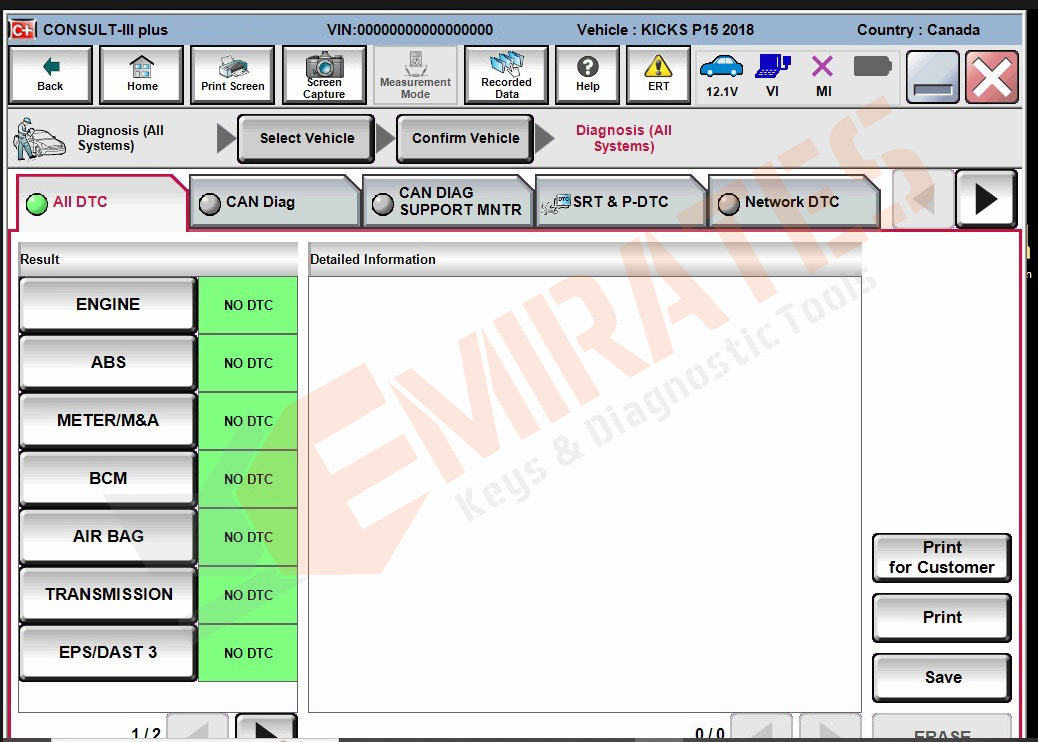Click the ERT warning triangle icon
Viewport: 1038px width, 742px height.
pos(658,75)
